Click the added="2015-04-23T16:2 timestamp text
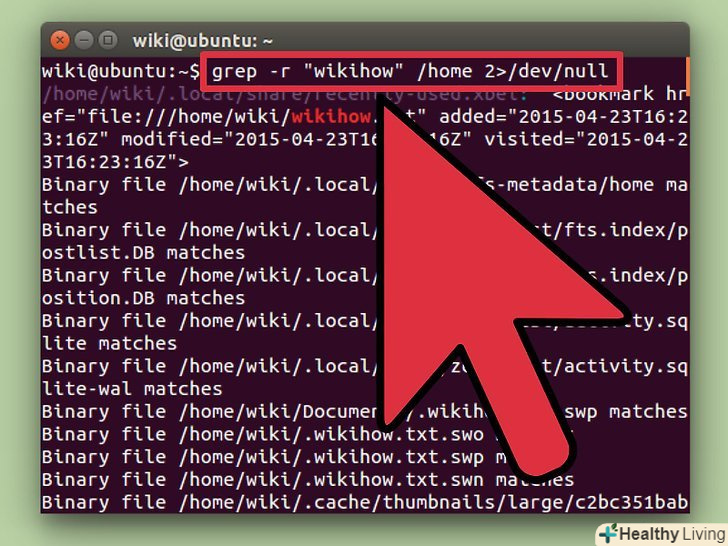This screenshot has width=728, height=546. coord(563,117)
